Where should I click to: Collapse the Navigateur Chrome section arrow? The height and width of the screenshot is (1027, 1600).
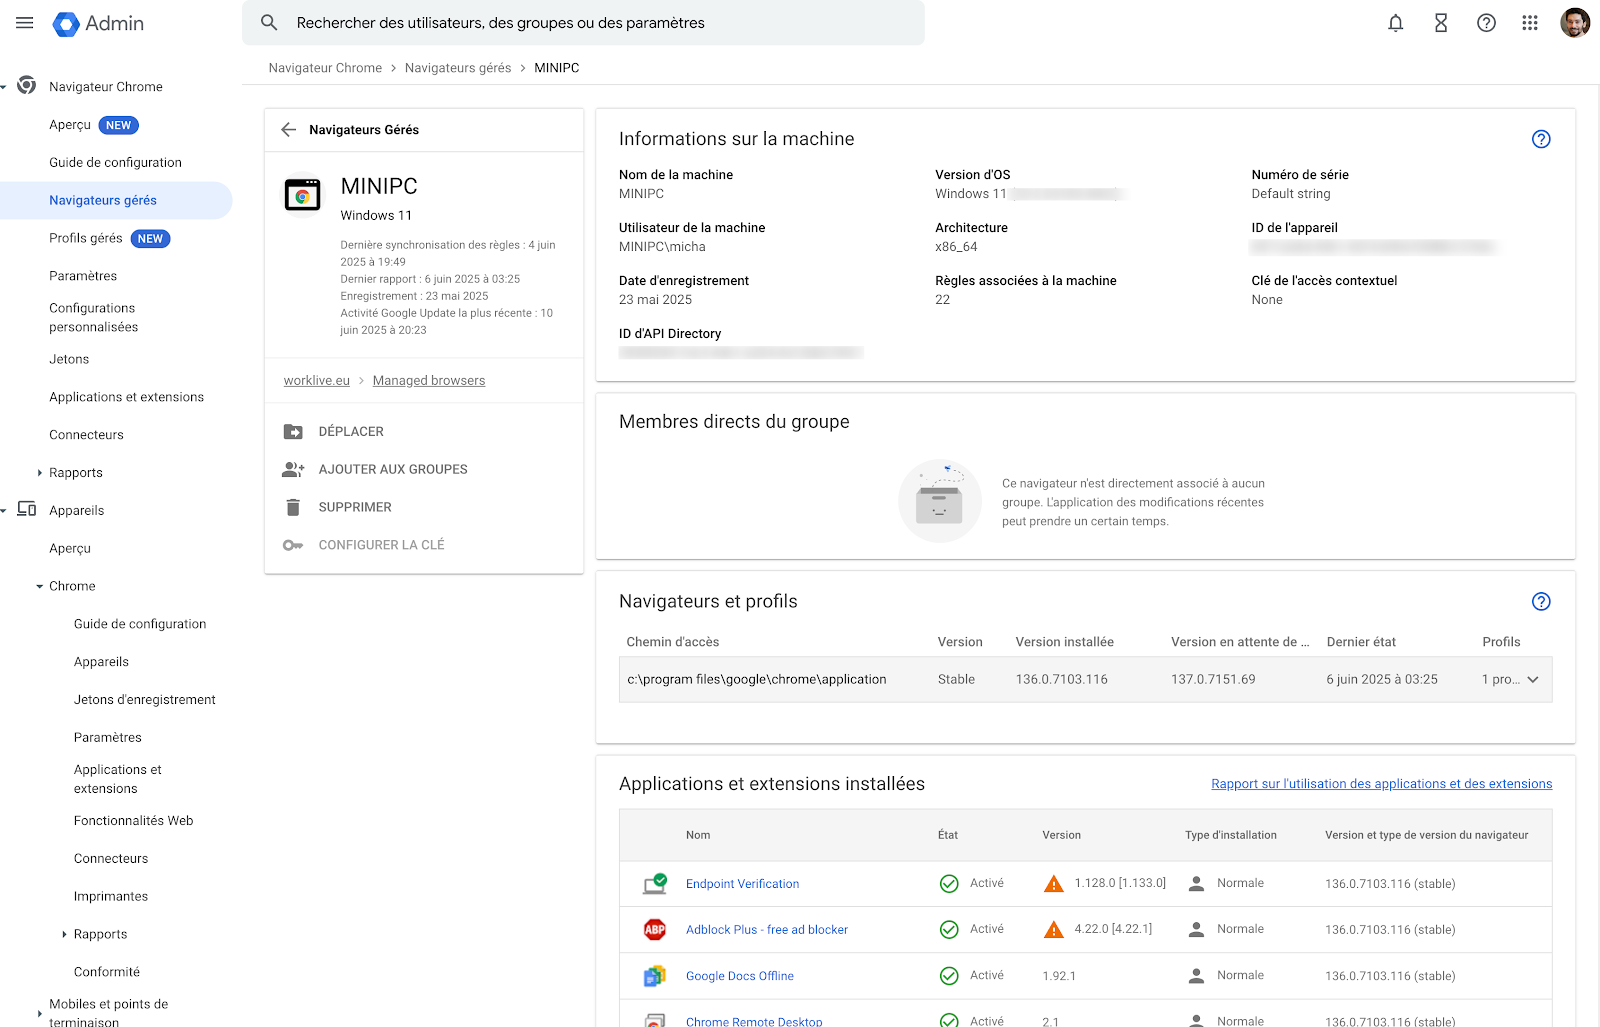tap(4, 87)
